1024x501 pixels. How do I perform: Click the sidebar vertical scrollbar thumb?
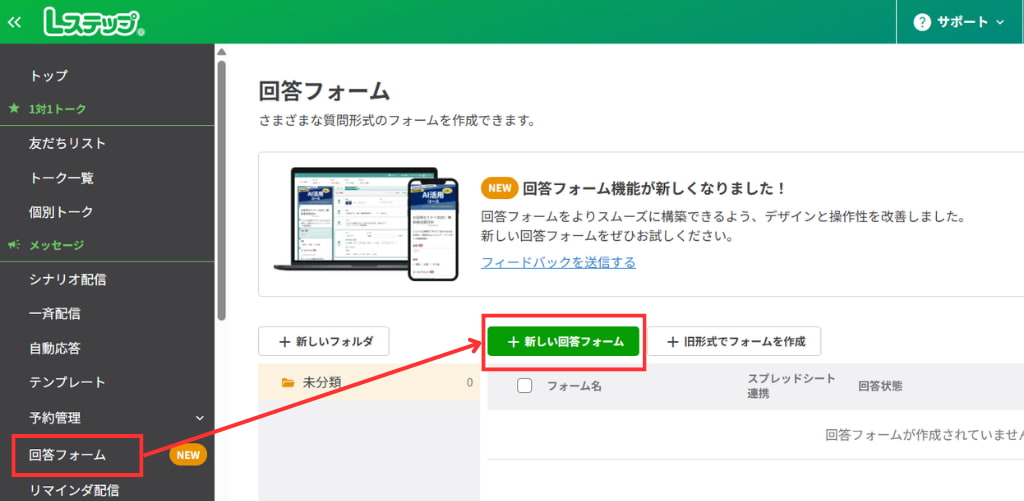pyautogui.click(x=221, y=189)
